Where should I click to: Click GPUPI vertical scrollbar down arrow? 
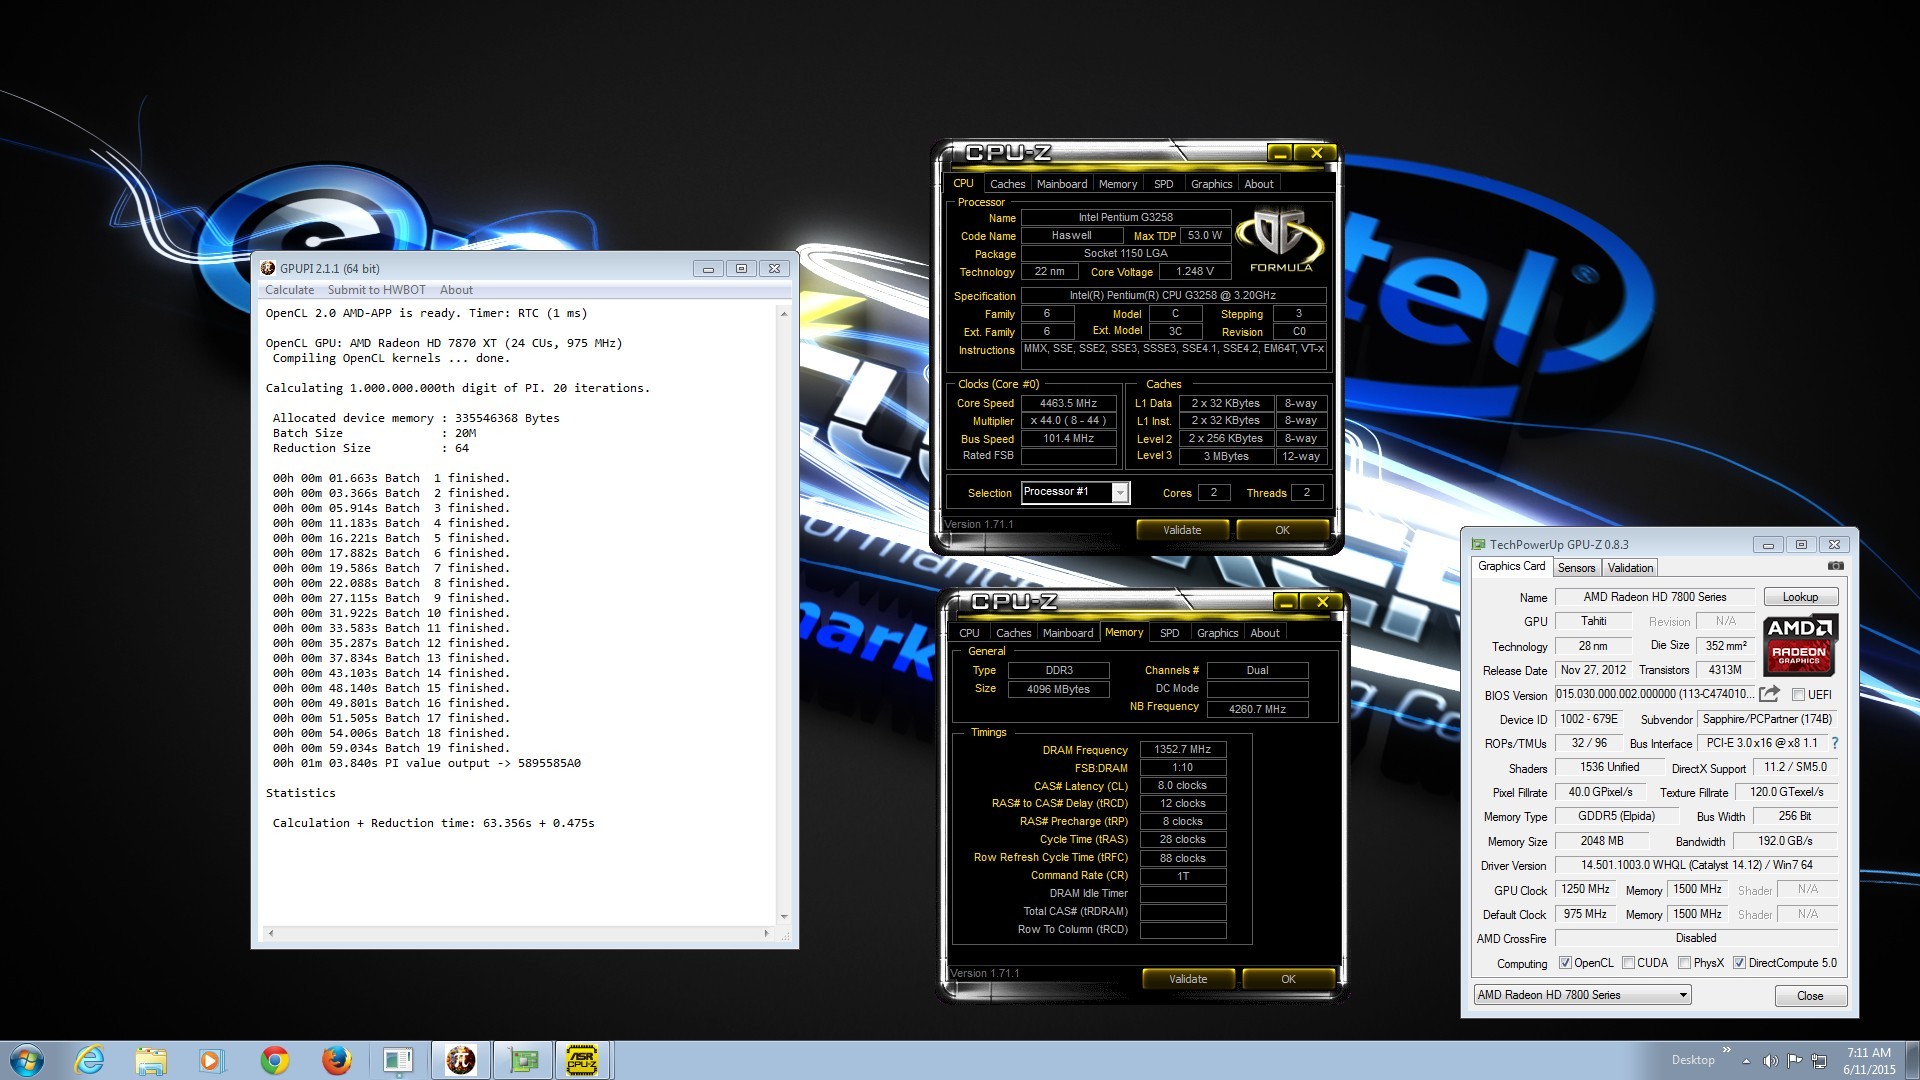coord(784,916)
